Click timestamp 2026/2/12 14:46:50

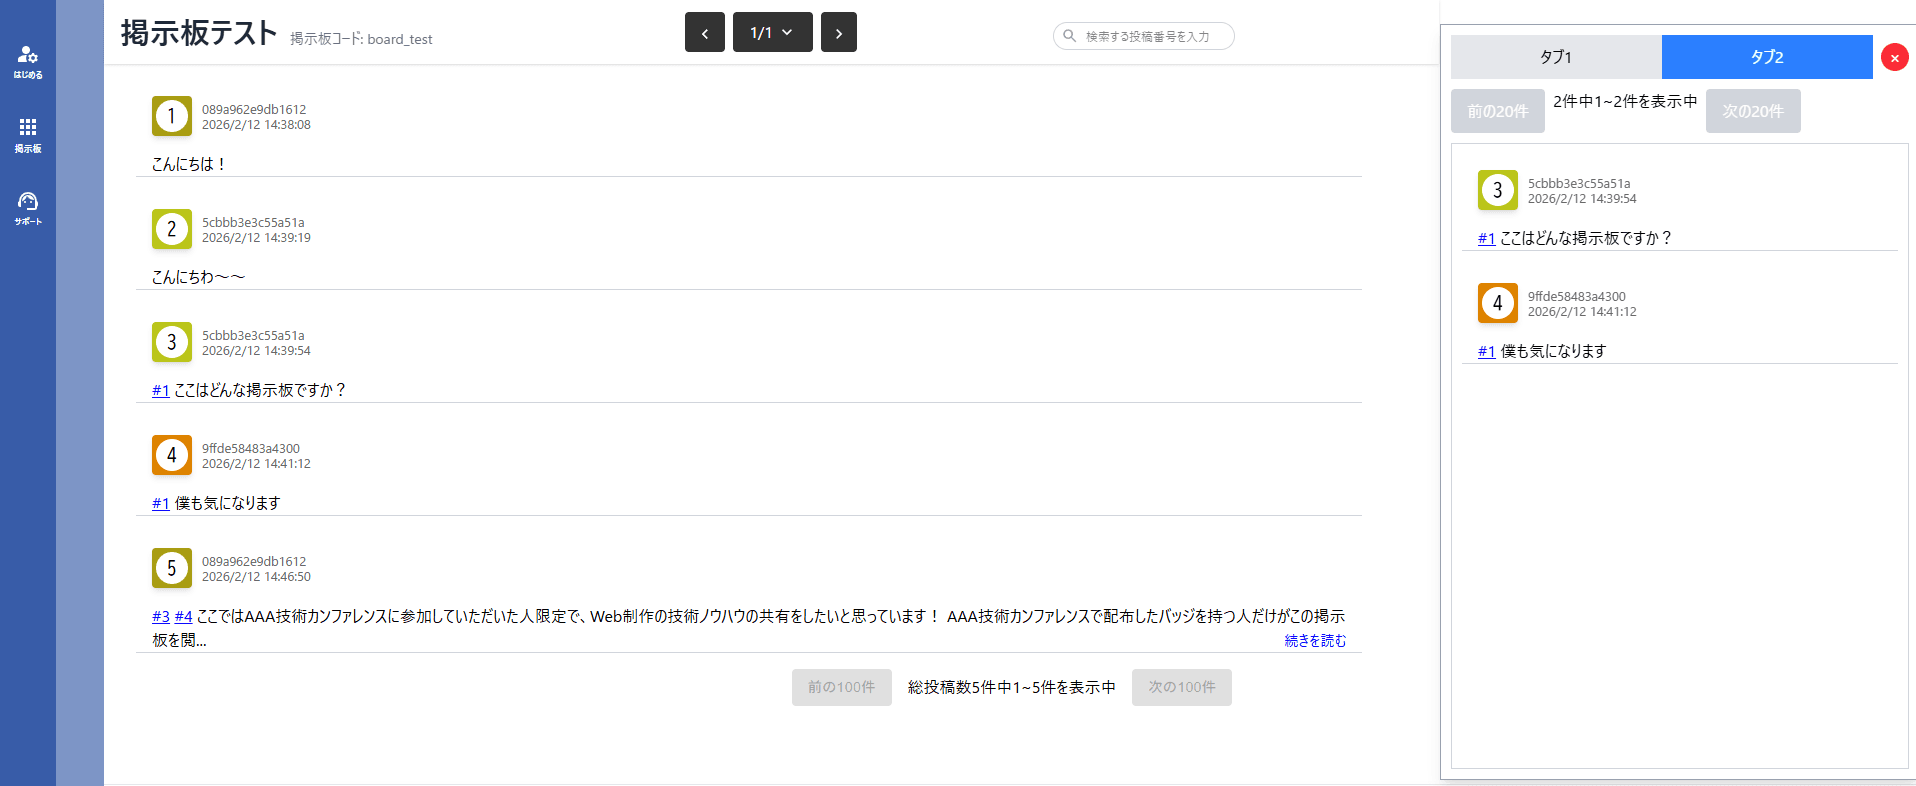[x=256, y=577]
